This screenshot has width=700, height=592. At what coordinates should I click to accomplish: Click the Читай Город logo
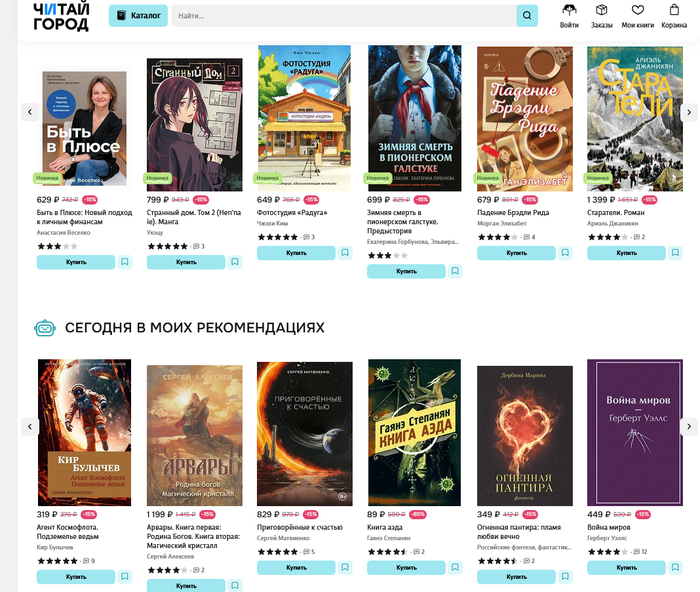click(61, 17)
